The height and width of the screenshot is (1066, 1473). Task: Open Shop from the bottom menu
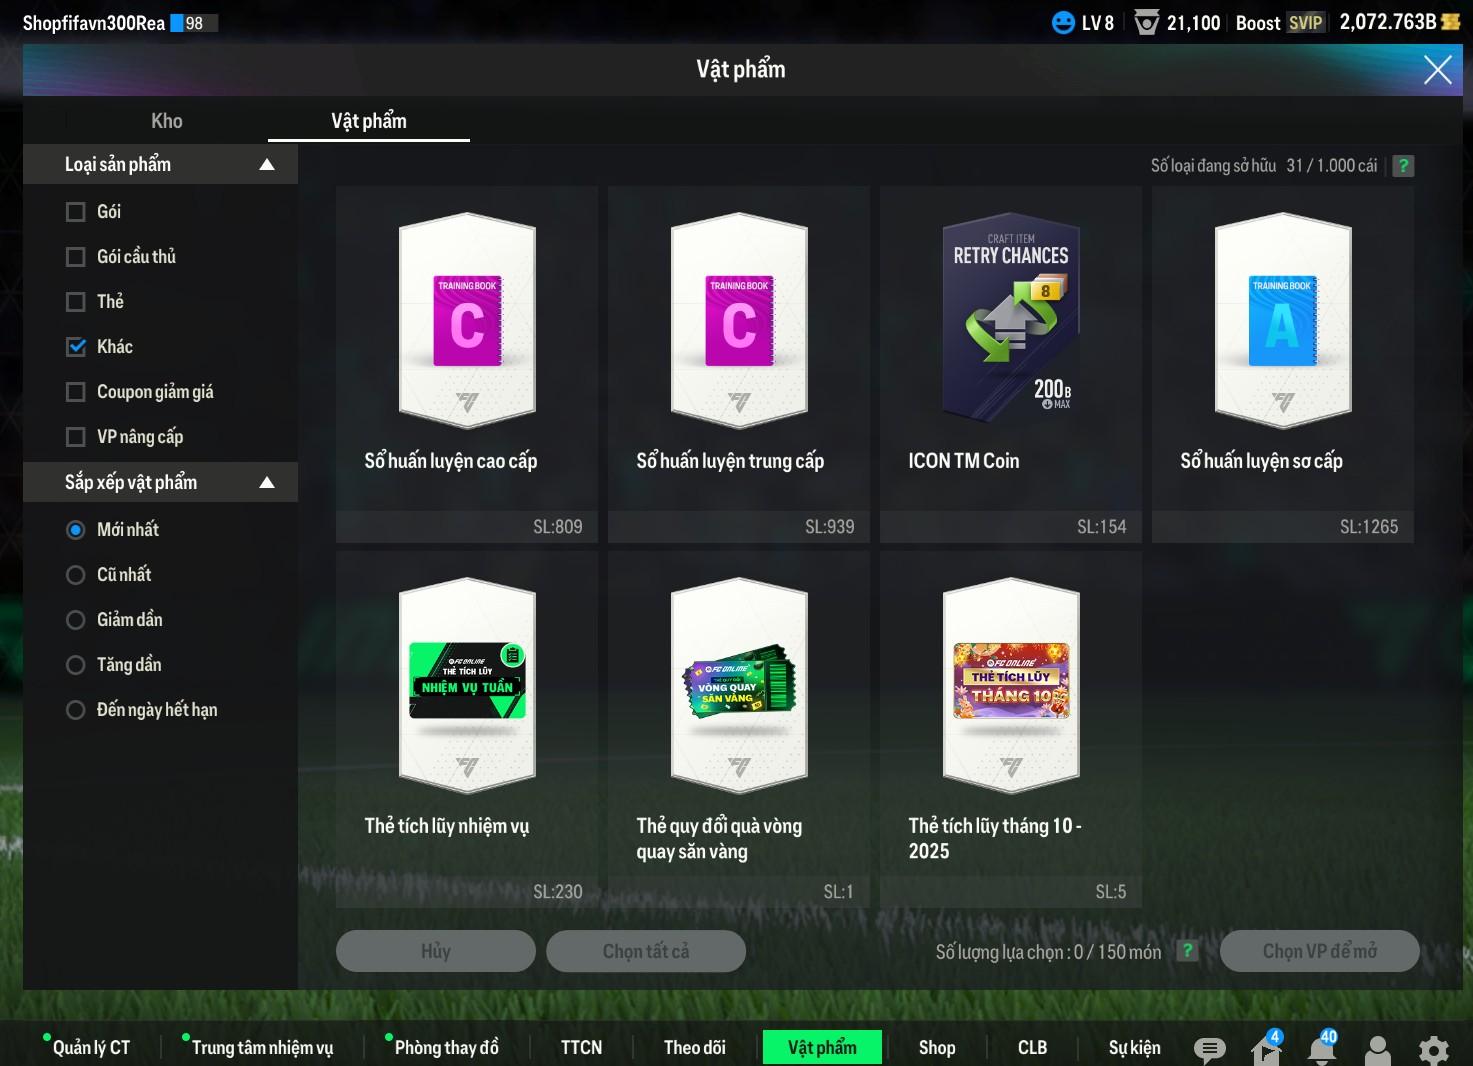(936, 1047)
